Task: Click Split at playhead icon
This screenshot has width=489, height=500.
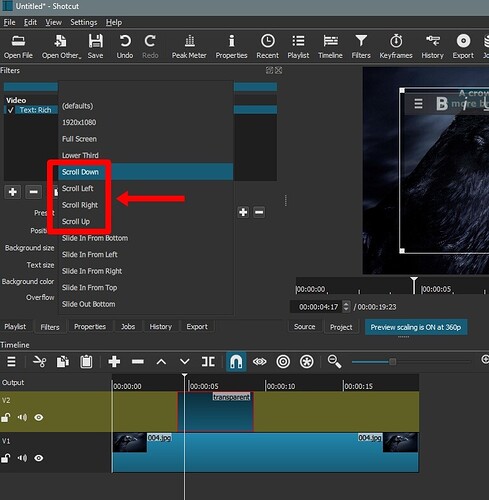Action: [208, 362]
